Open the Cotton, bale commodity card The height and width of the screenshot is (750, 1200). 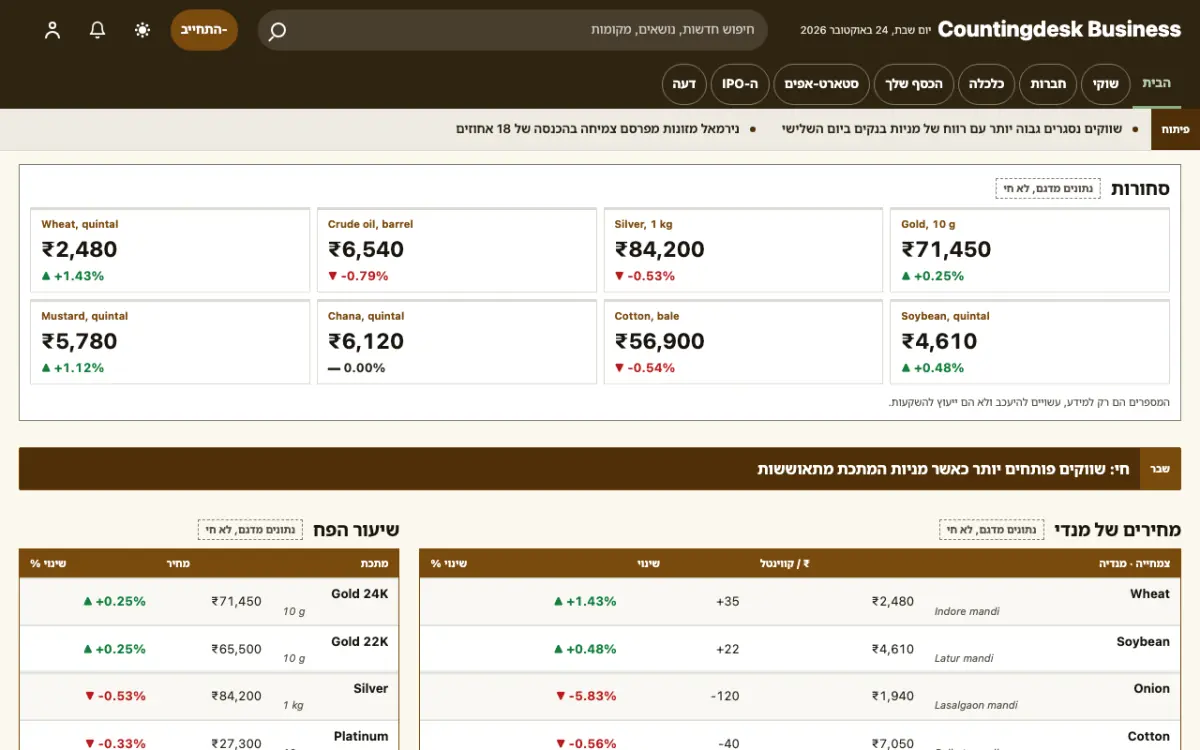(x=743, y=342)
